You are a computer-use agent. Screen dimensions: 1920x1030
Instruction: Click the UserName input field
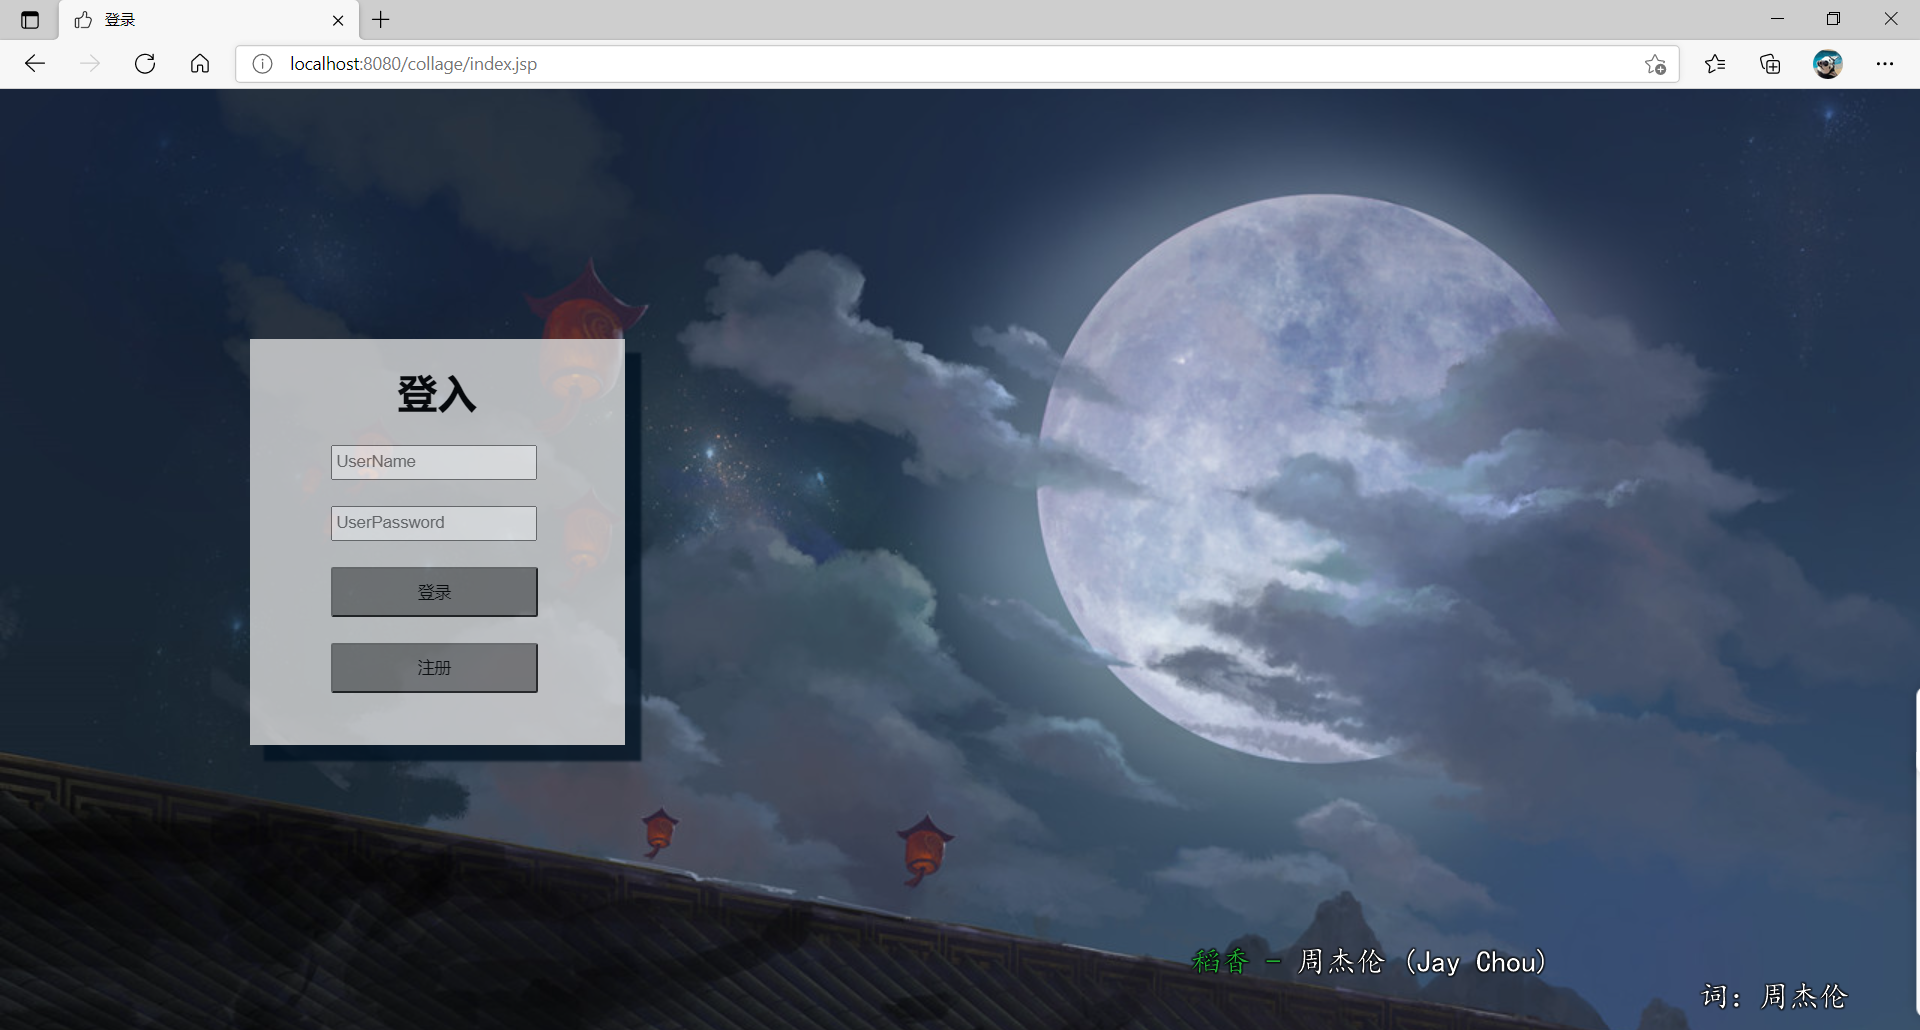(x=434, y=462)
